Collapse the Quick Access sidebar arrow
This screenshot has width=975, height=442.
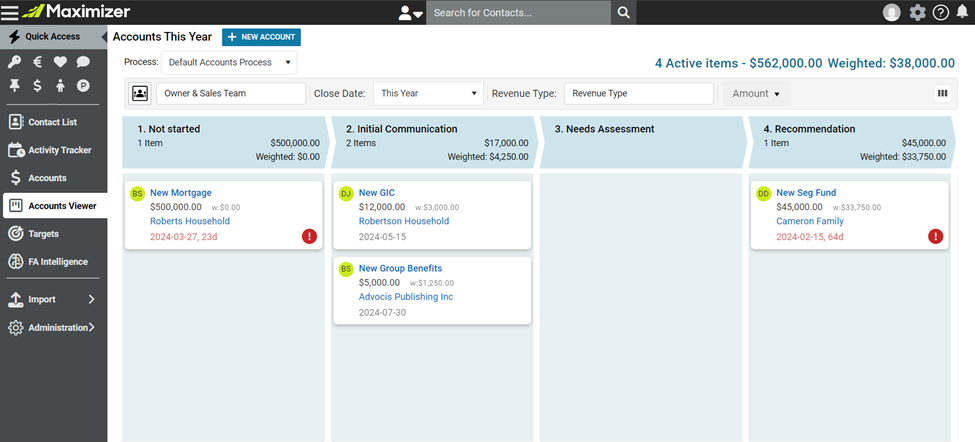coord(103,37)
